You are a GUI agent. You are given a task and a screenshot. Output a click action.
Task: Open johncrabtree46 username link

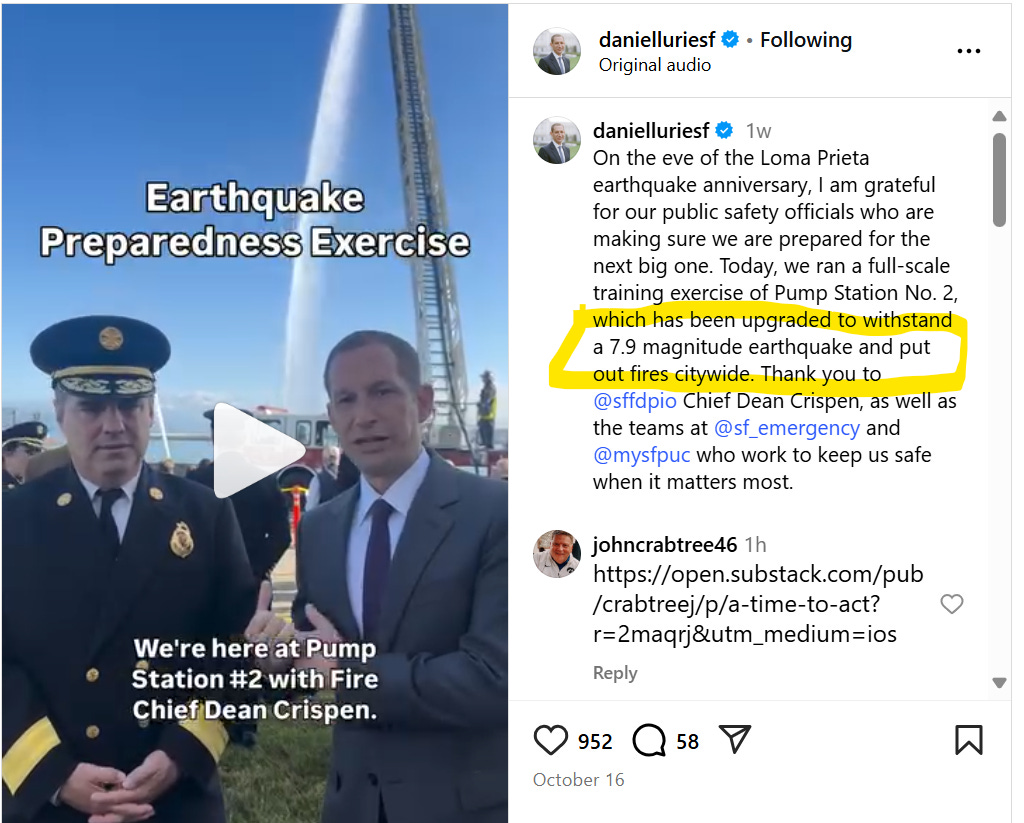pyautogui.click(x=665, y=545)
